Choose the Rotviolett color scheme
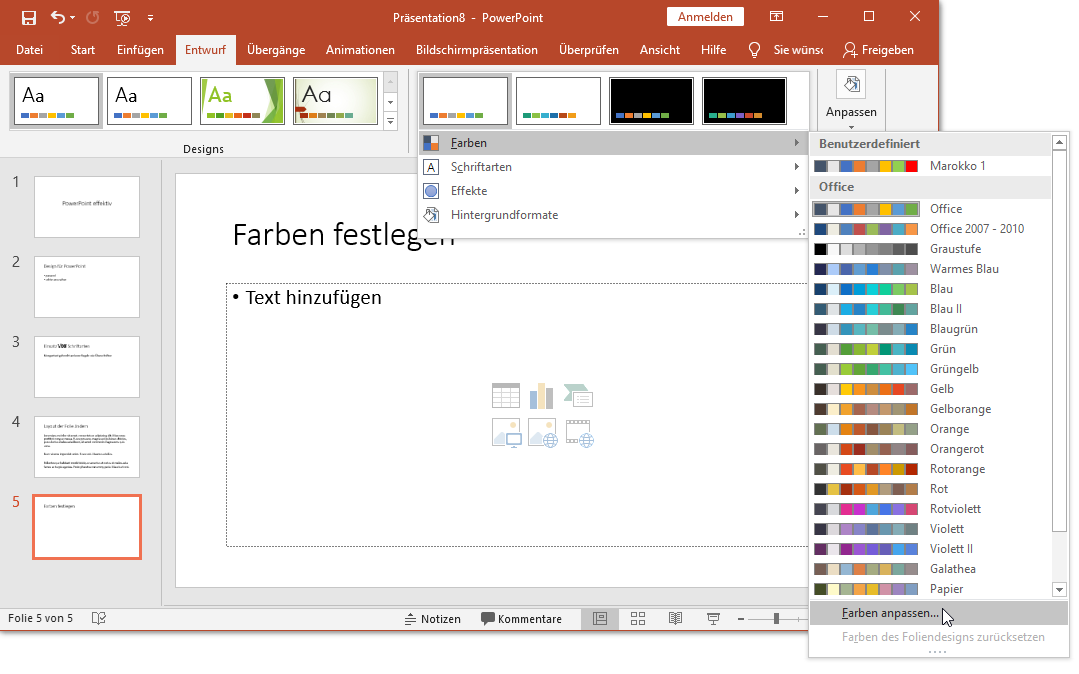The width and height of the screenshot is (1079, 674). 931,508
